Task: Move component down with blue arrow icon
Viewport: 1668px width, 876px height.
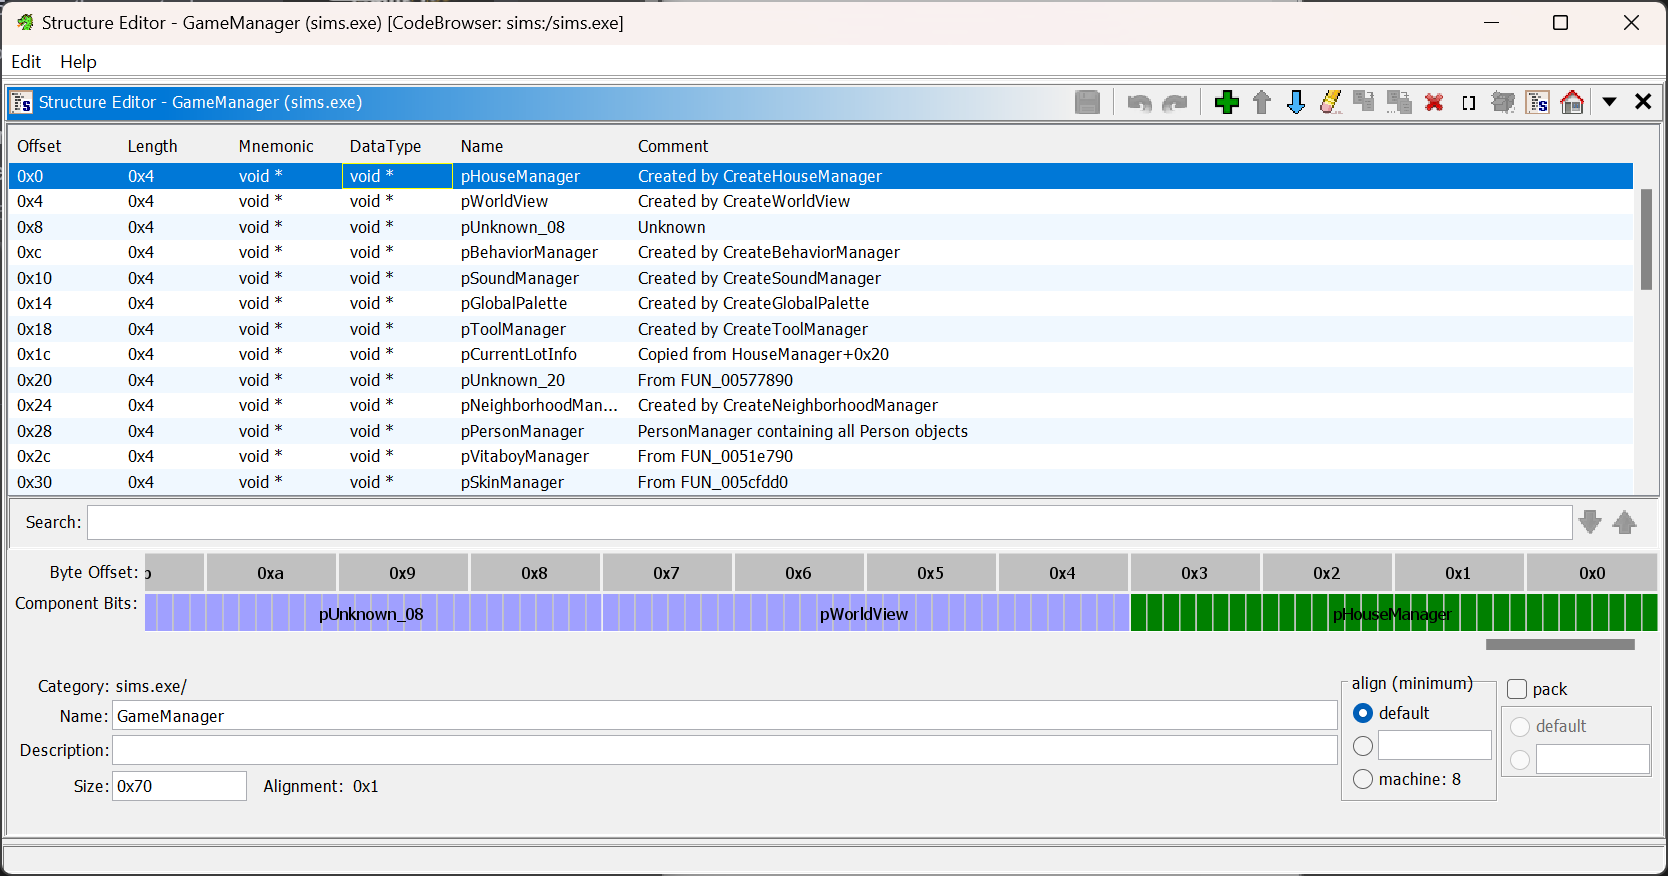Action: point(1296,102)
